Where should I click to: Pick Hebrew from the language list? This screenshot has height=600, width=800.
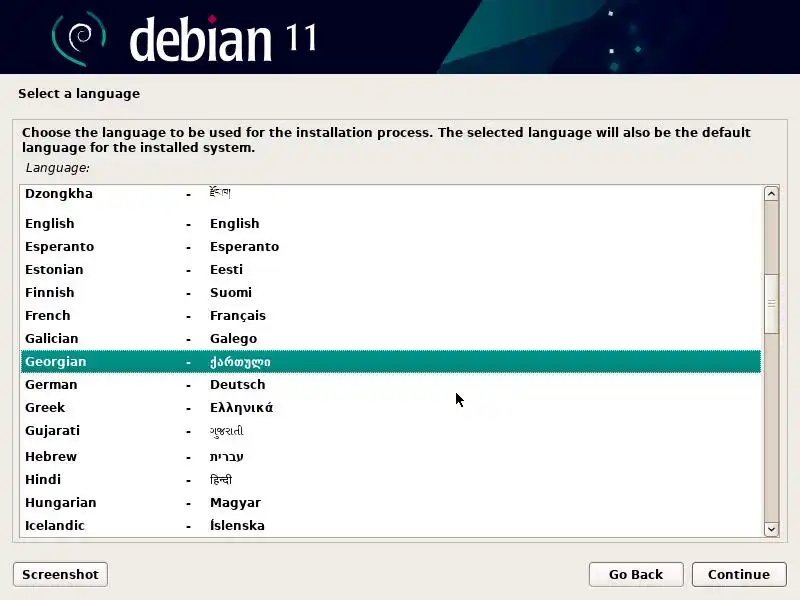[x=391, y=456]
